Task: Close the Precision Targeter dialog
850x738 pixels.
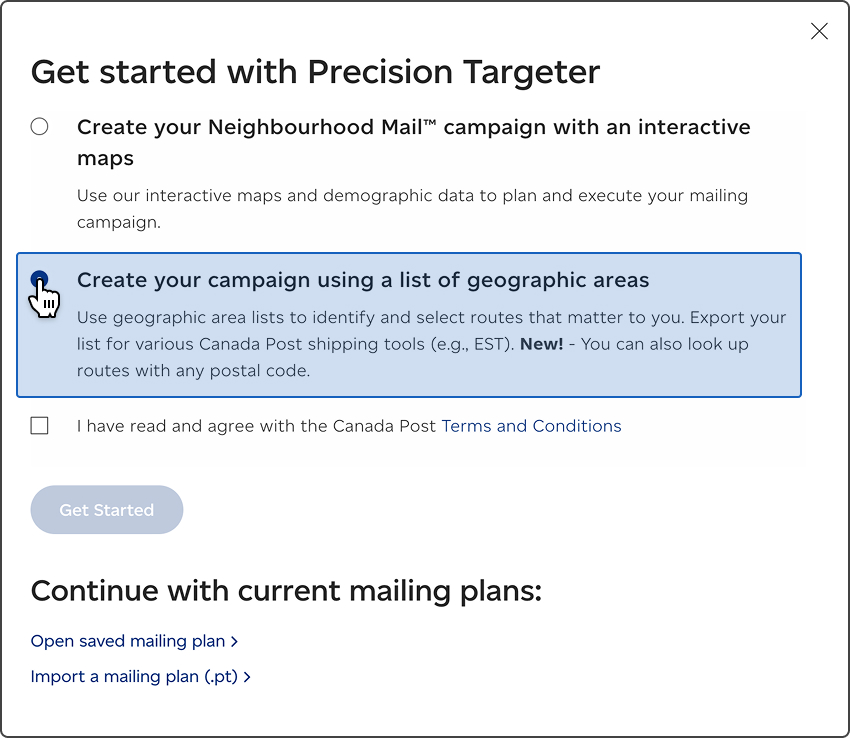Action: [x=819, y=31]
